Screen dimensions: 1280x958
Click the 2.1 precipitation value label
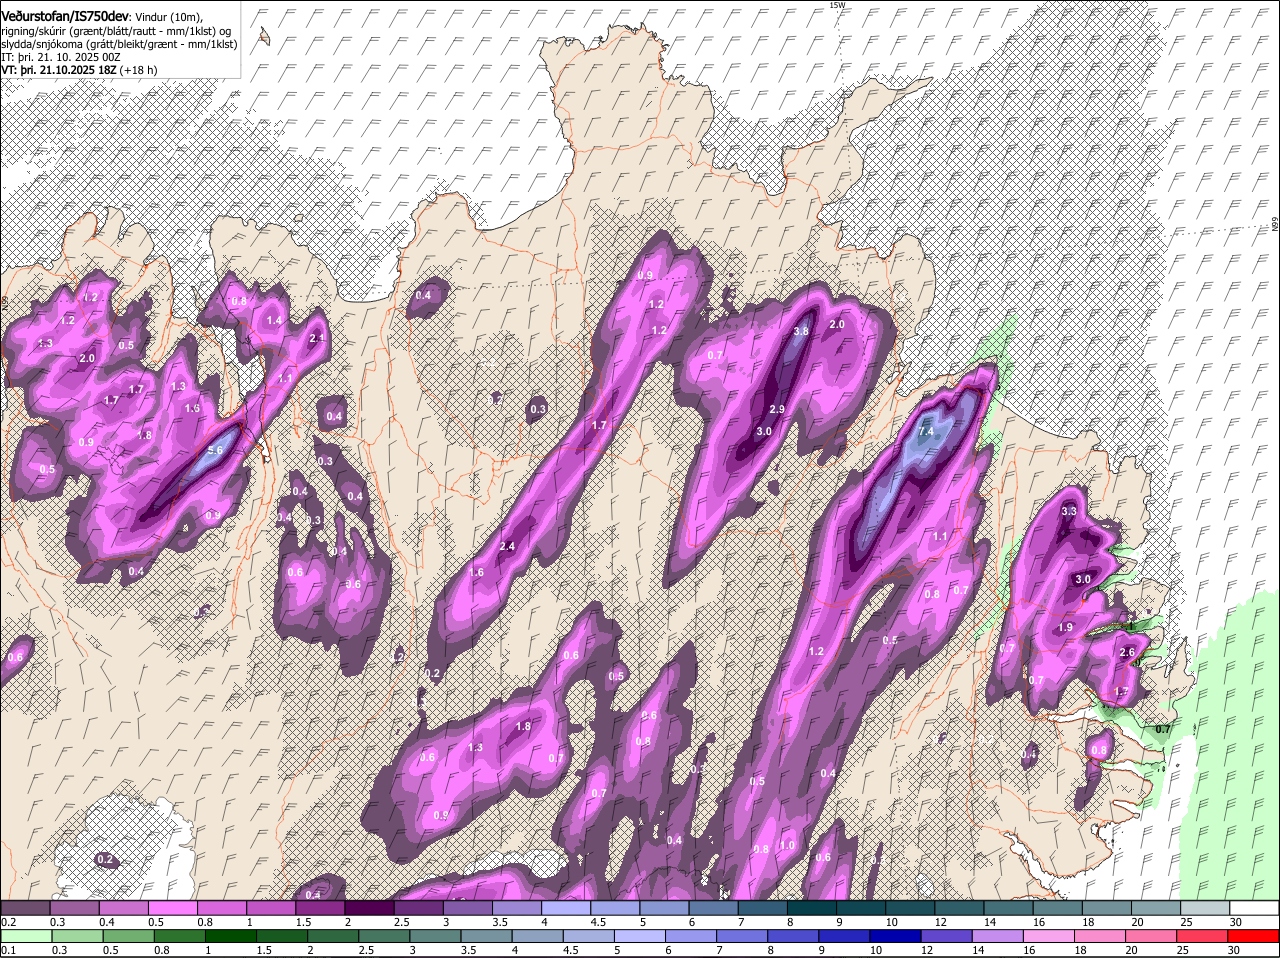pyautogui.click(x=317, y=338)
